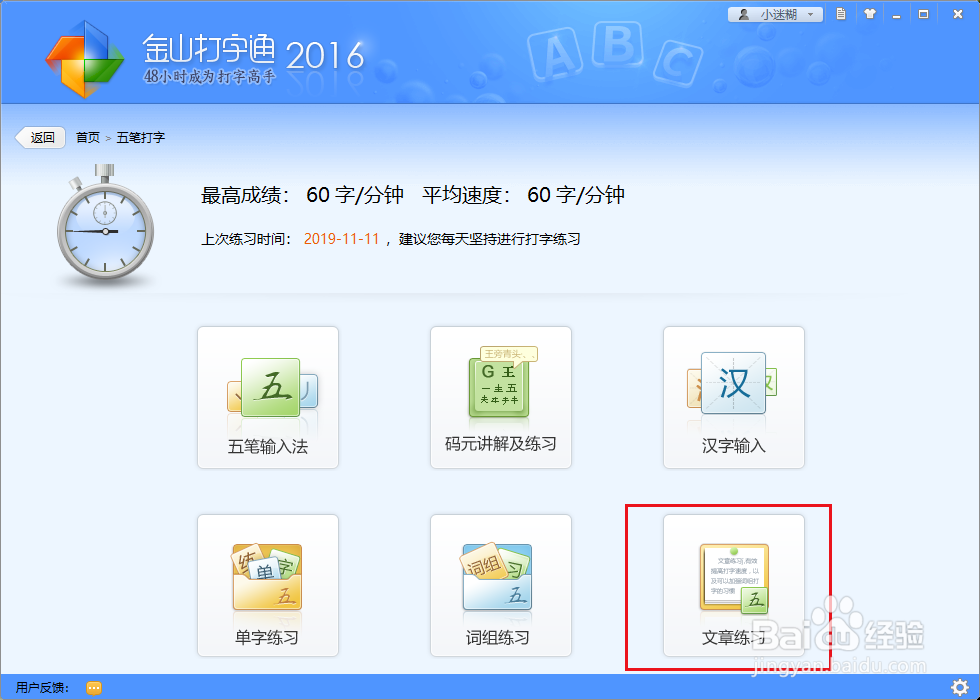Start the 单字练习 practice
Viewport: 980px width, 700px height.
tap(268, 586)
